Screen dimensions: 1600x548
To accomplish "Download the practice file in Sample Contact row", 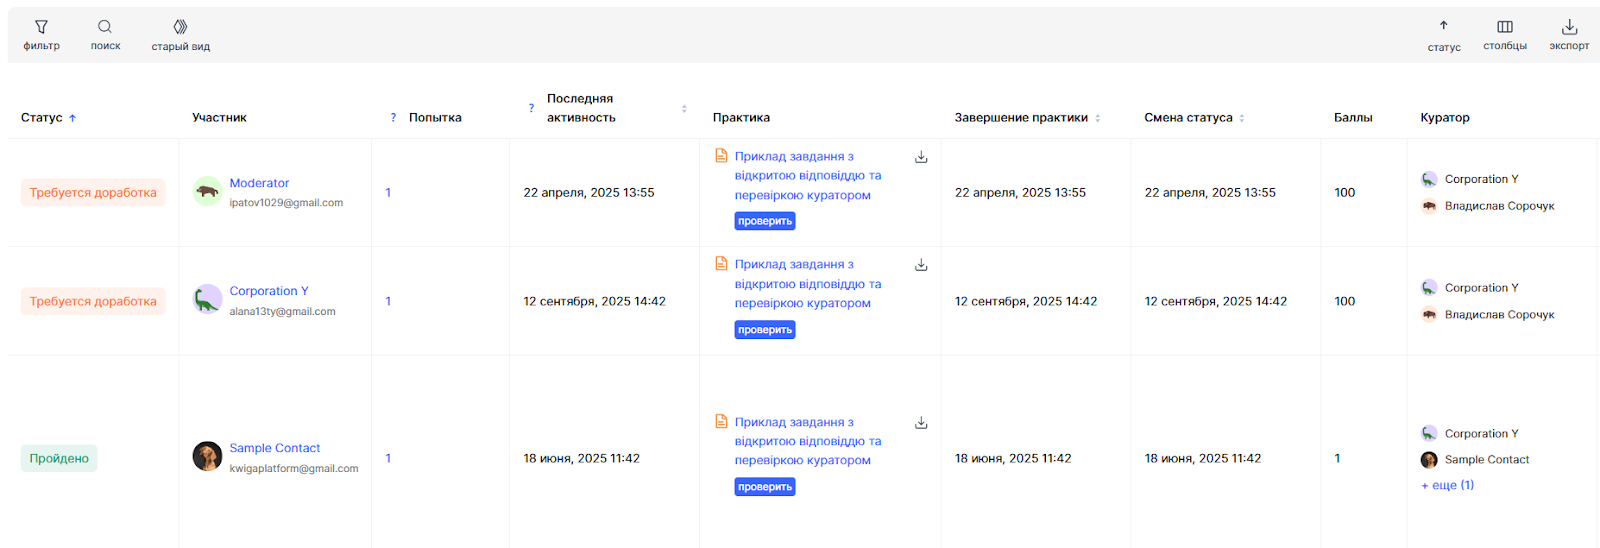I will [x=921, y=423].
